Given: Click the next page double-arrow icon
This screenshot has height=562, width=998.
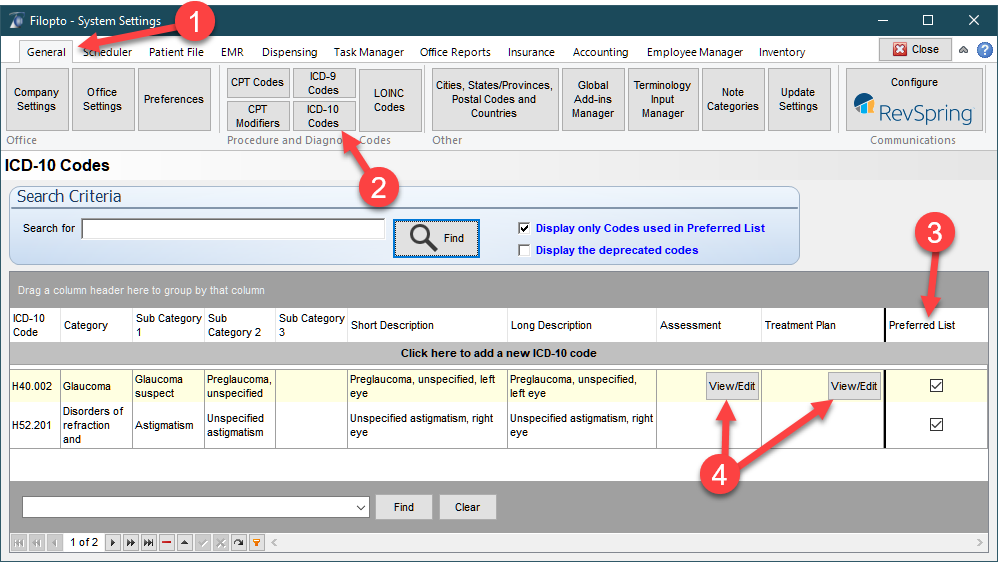Looking at the screenshot, I should [131, 542].
